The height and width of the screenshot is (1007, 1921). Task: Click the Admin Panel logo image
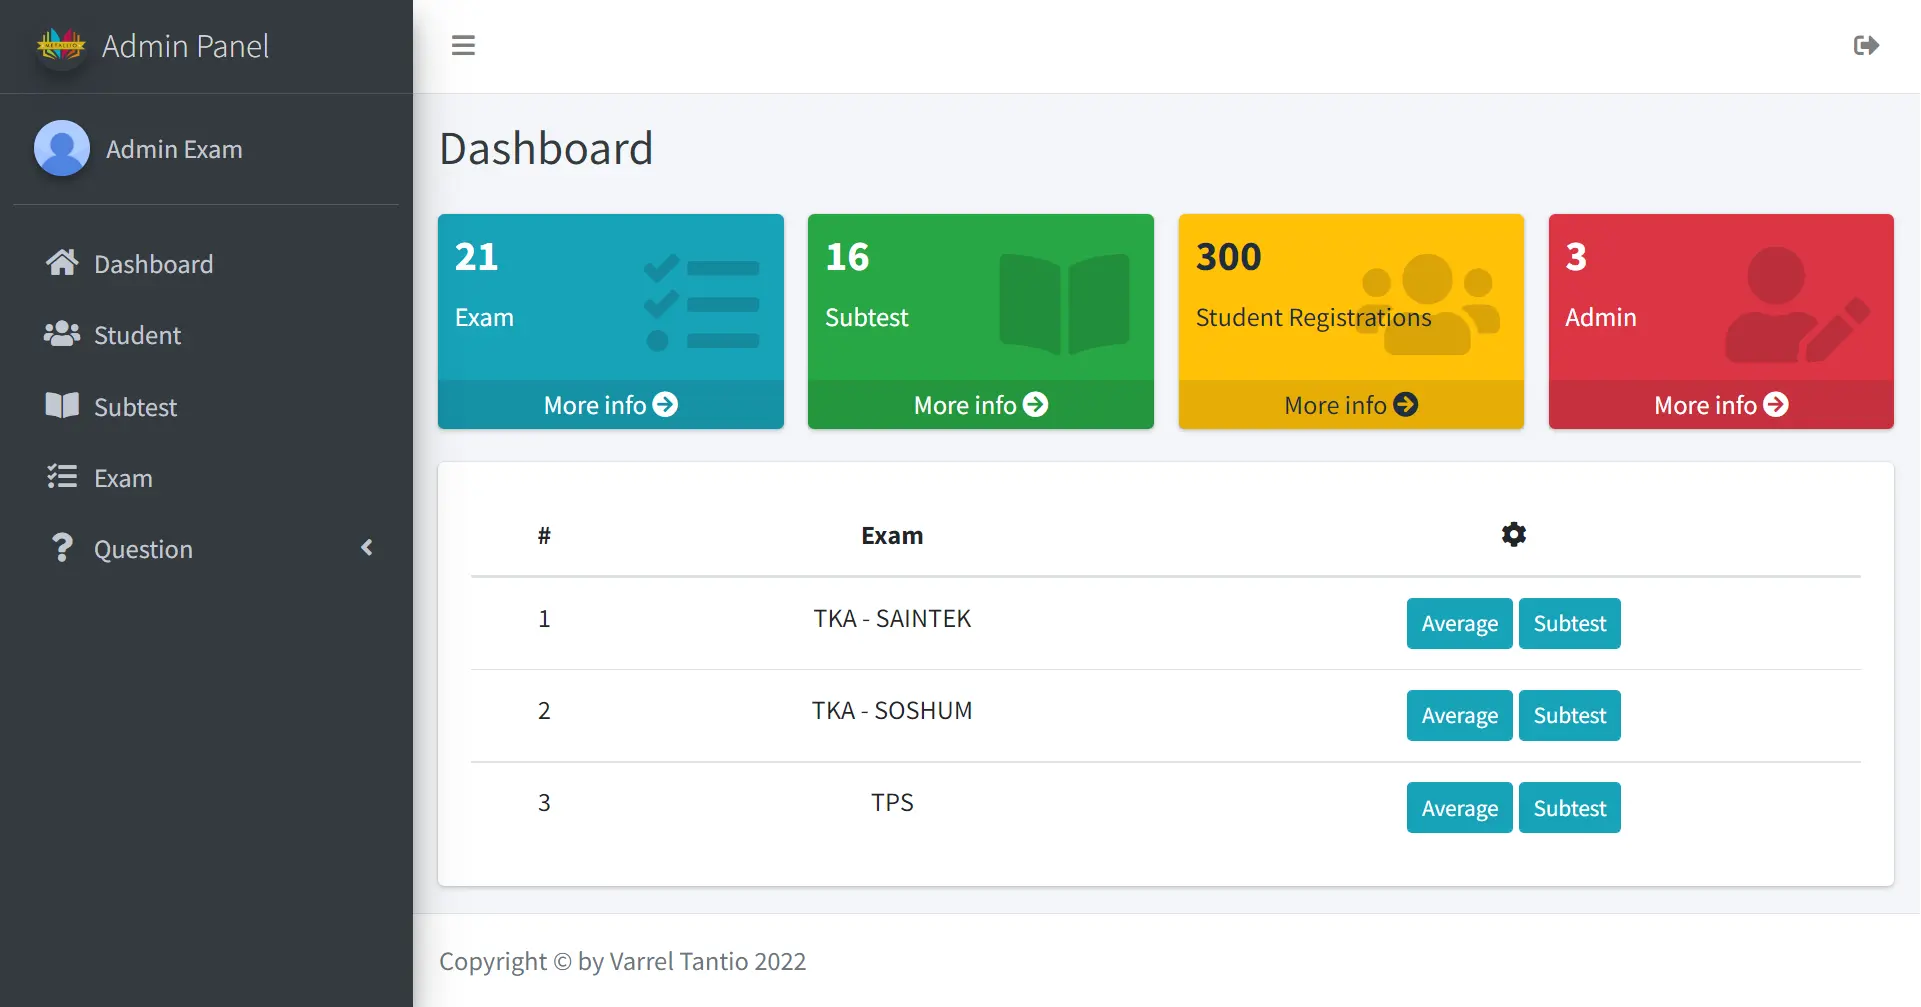click(x=61, y=45)
